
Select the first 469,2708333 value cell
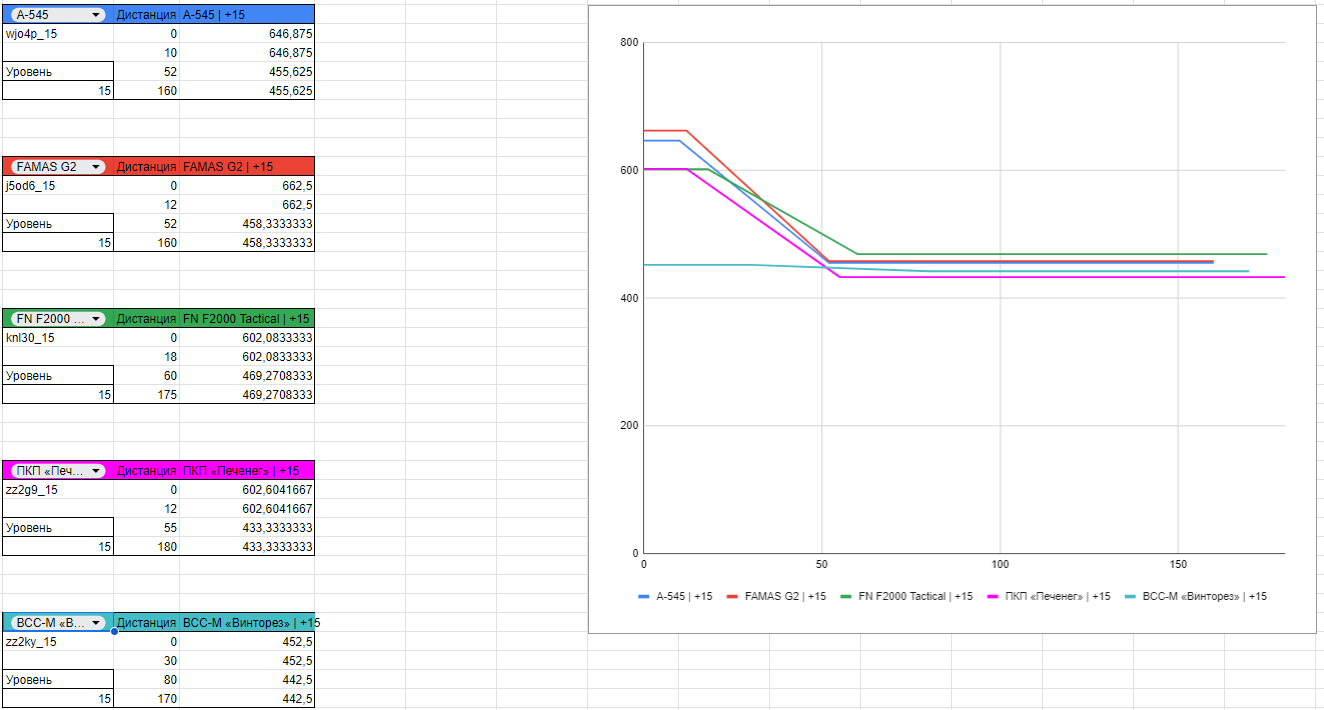(247, 376)
